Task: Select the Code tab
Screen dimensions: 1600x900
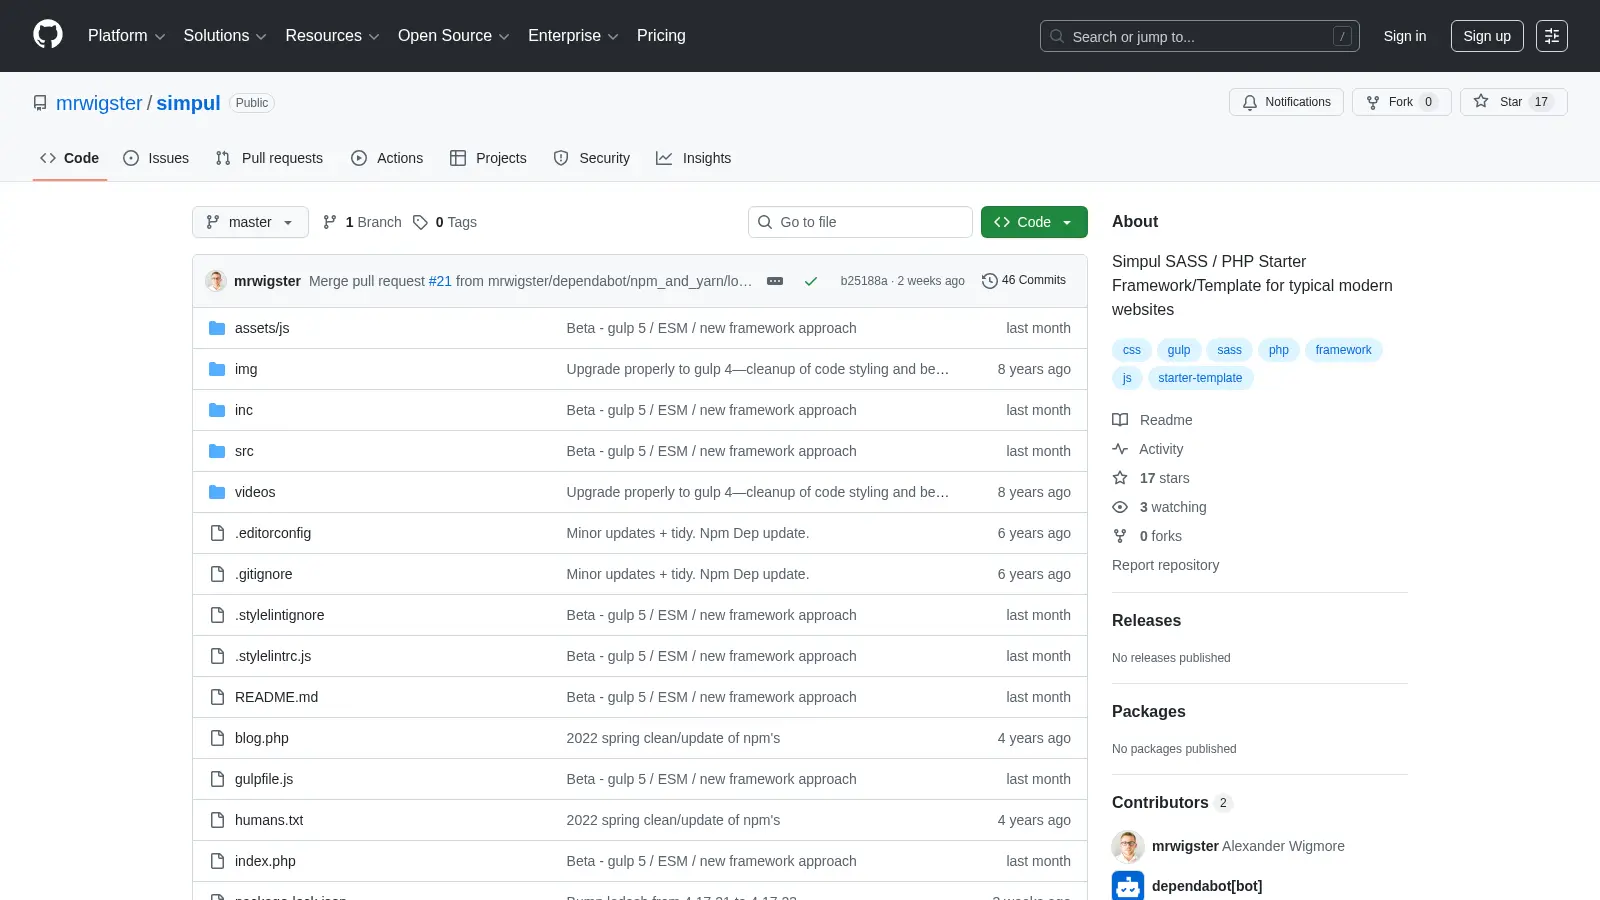Action: coord(70,158)
